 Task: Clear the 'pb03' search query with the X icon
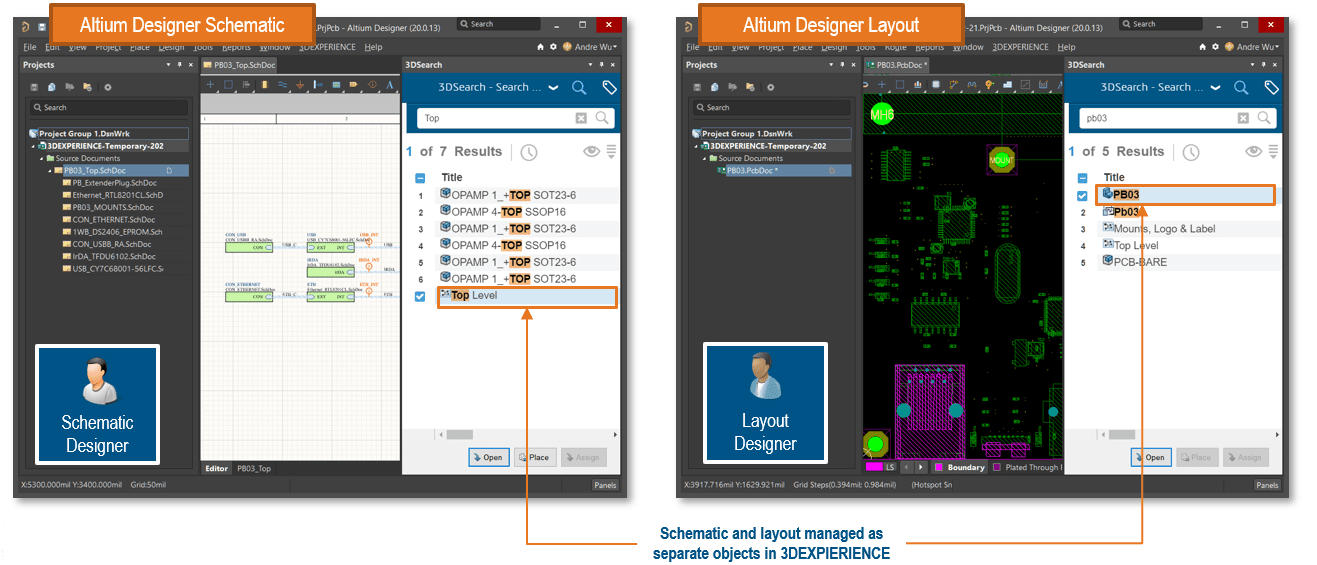click(x=1243, y=118)
